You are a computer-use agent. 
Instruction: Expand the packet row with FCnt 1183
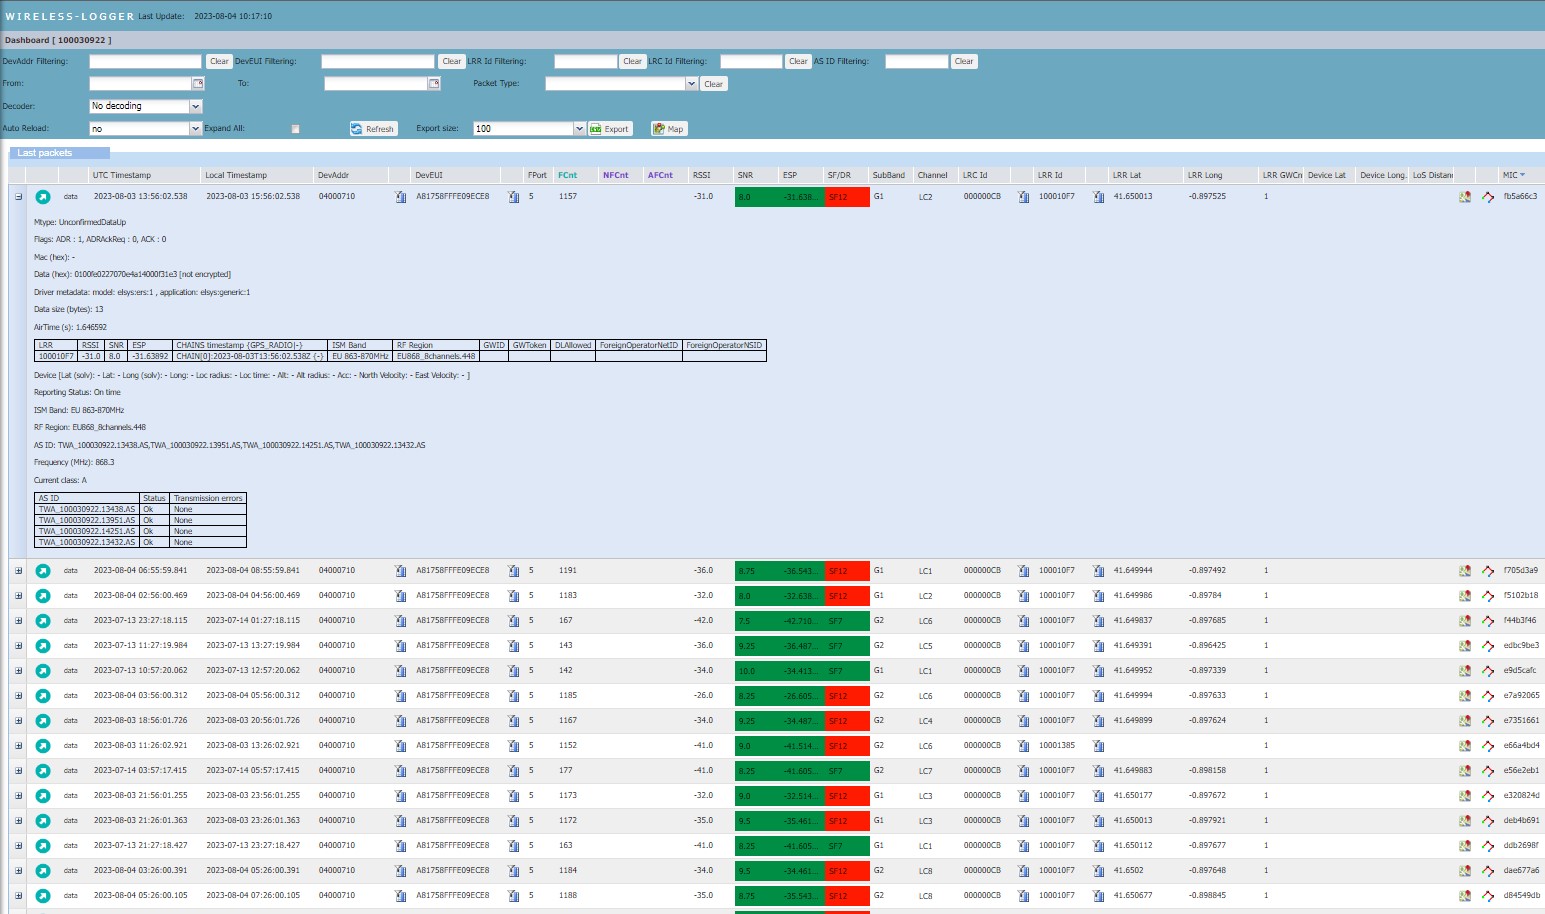click(18, 596)
